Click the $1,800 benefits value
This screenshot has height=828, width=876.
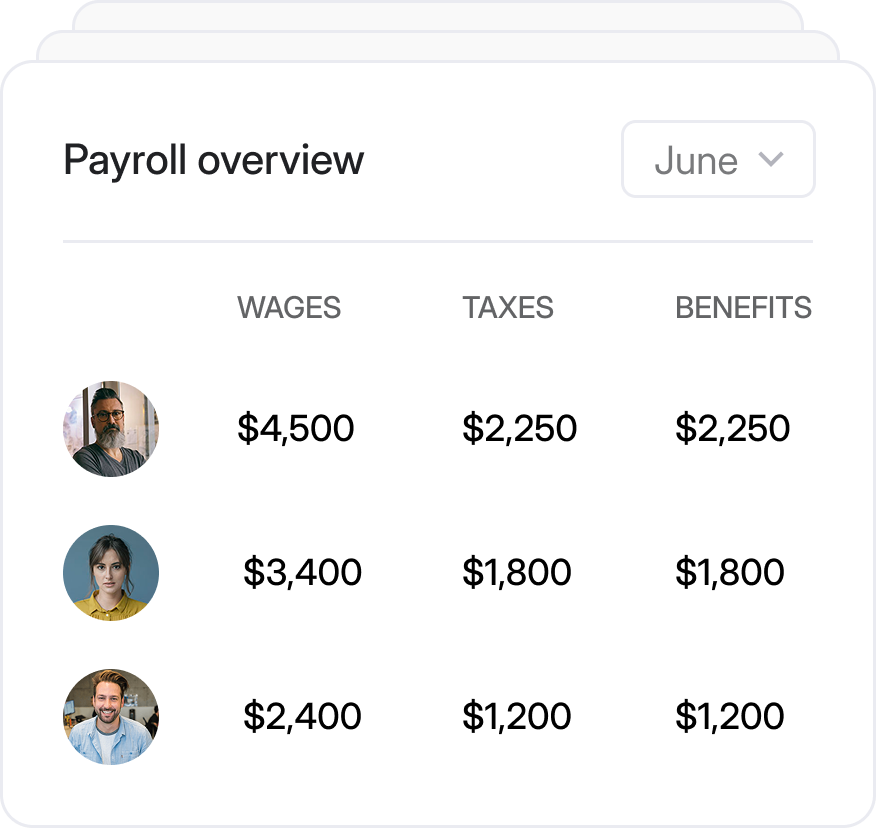pyautogui.click(x=730, y=573)
